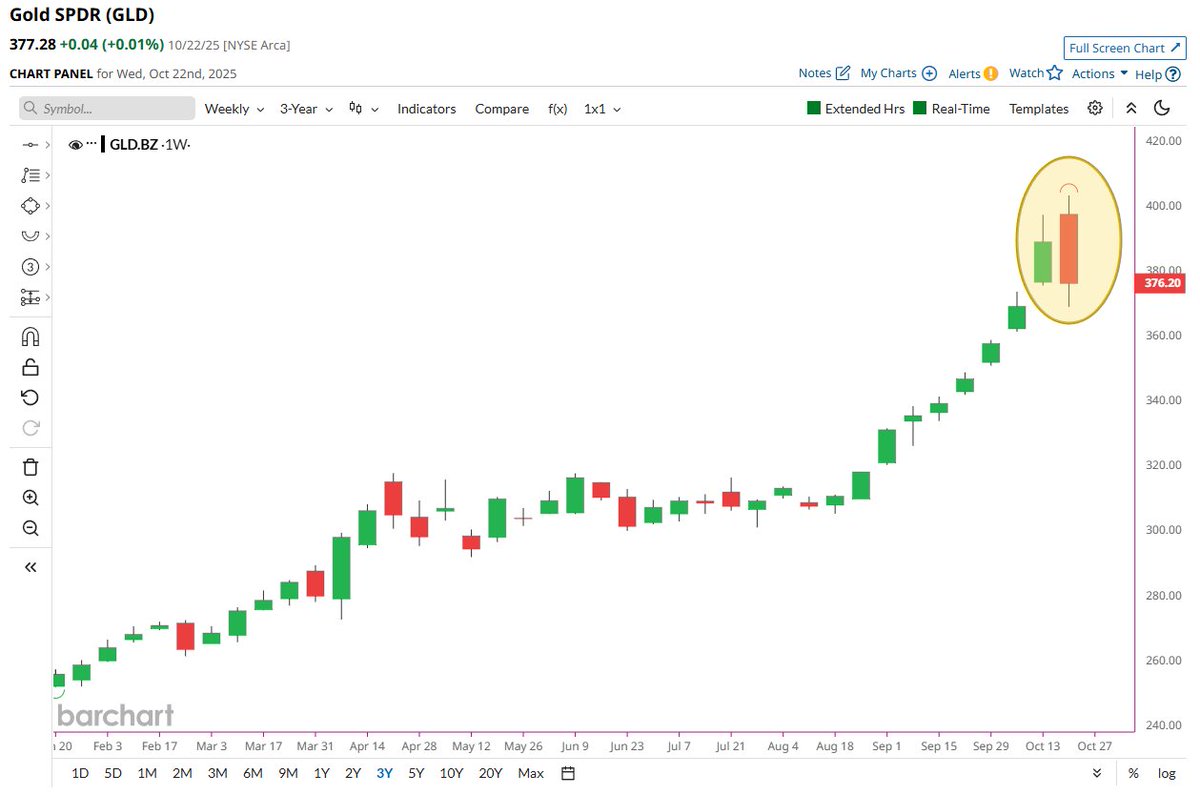Image resolution: width=1200 pixels, height=795 pixels.
Task: Zoom in with the plus magnifier
Action: 30,498
